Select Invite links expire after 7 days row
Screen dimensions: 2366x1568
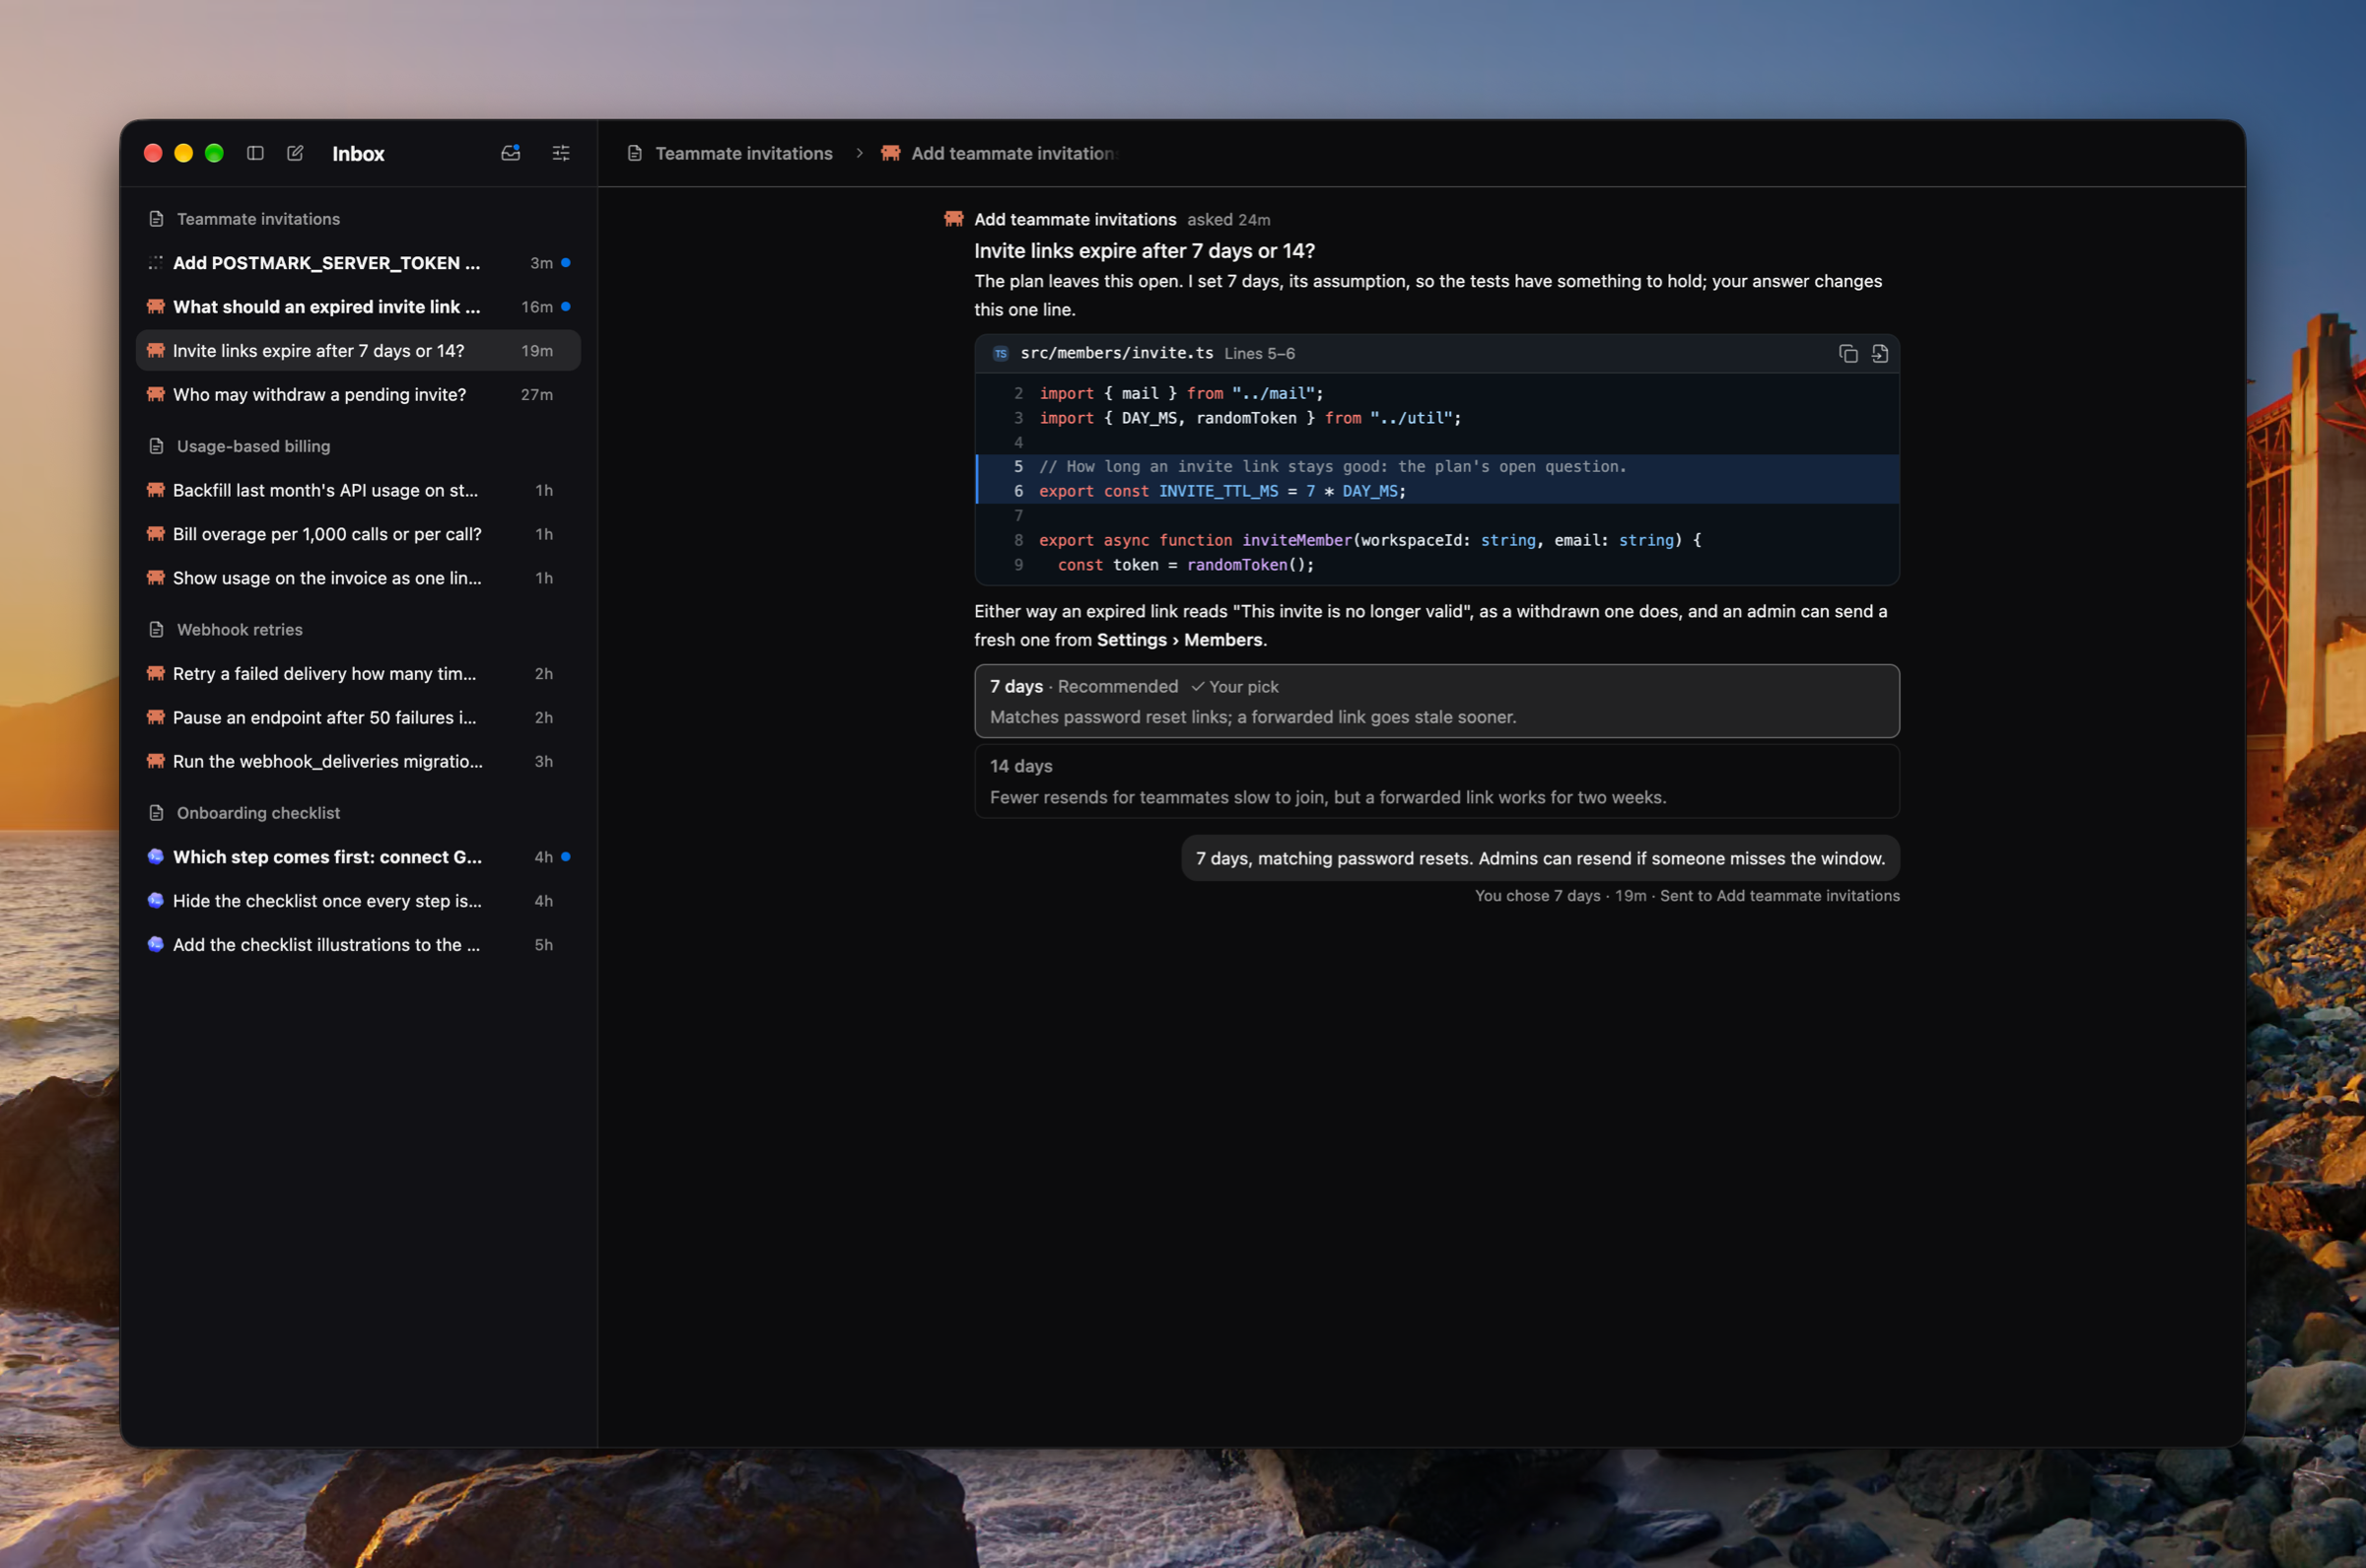(358, 351)
